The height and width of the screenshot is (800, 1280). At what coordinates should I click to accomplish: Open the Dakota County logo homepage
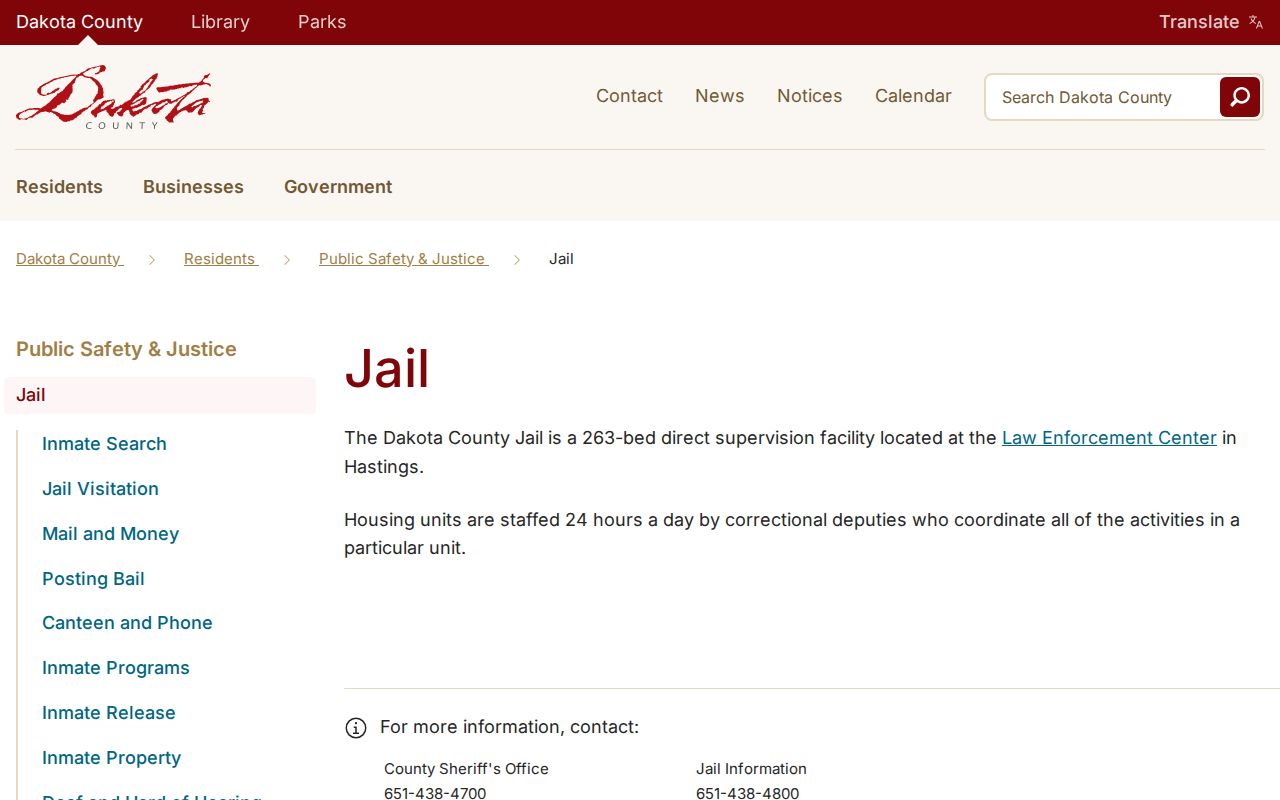point(113,97)
